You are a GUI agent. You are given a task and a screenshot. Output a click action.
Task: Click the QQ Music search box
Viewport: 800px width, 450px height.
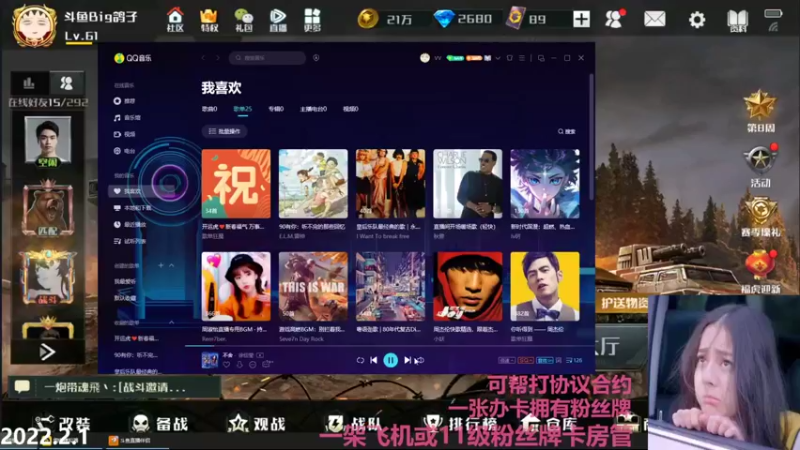267,58
